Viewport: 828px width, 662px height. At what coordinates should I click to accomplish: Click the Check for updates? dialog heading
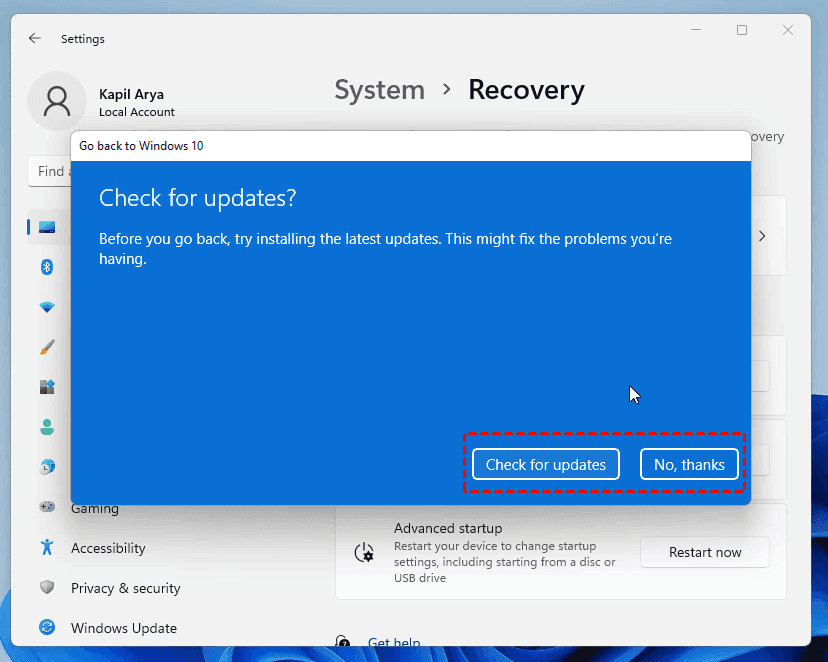click(x=197, y=198)
